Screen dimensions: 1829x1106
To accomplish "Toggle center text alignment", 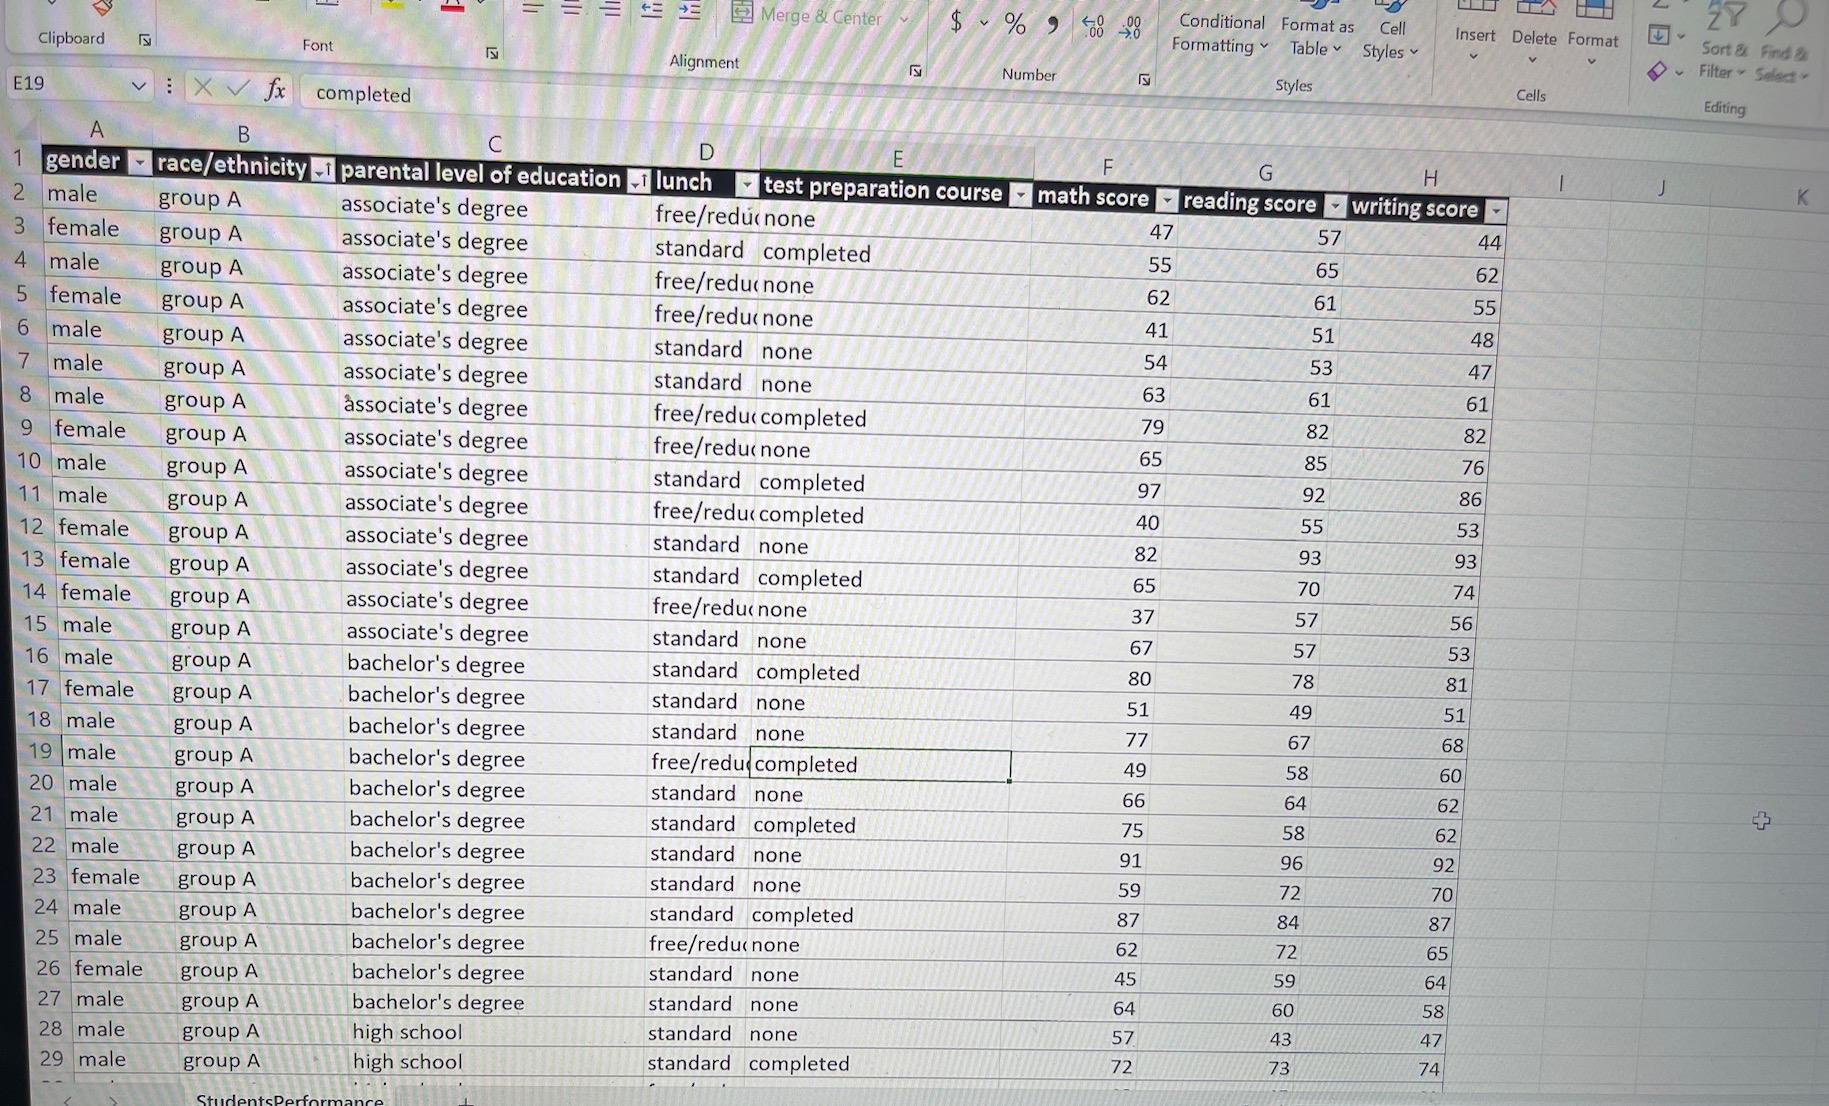I will point(570,10).
